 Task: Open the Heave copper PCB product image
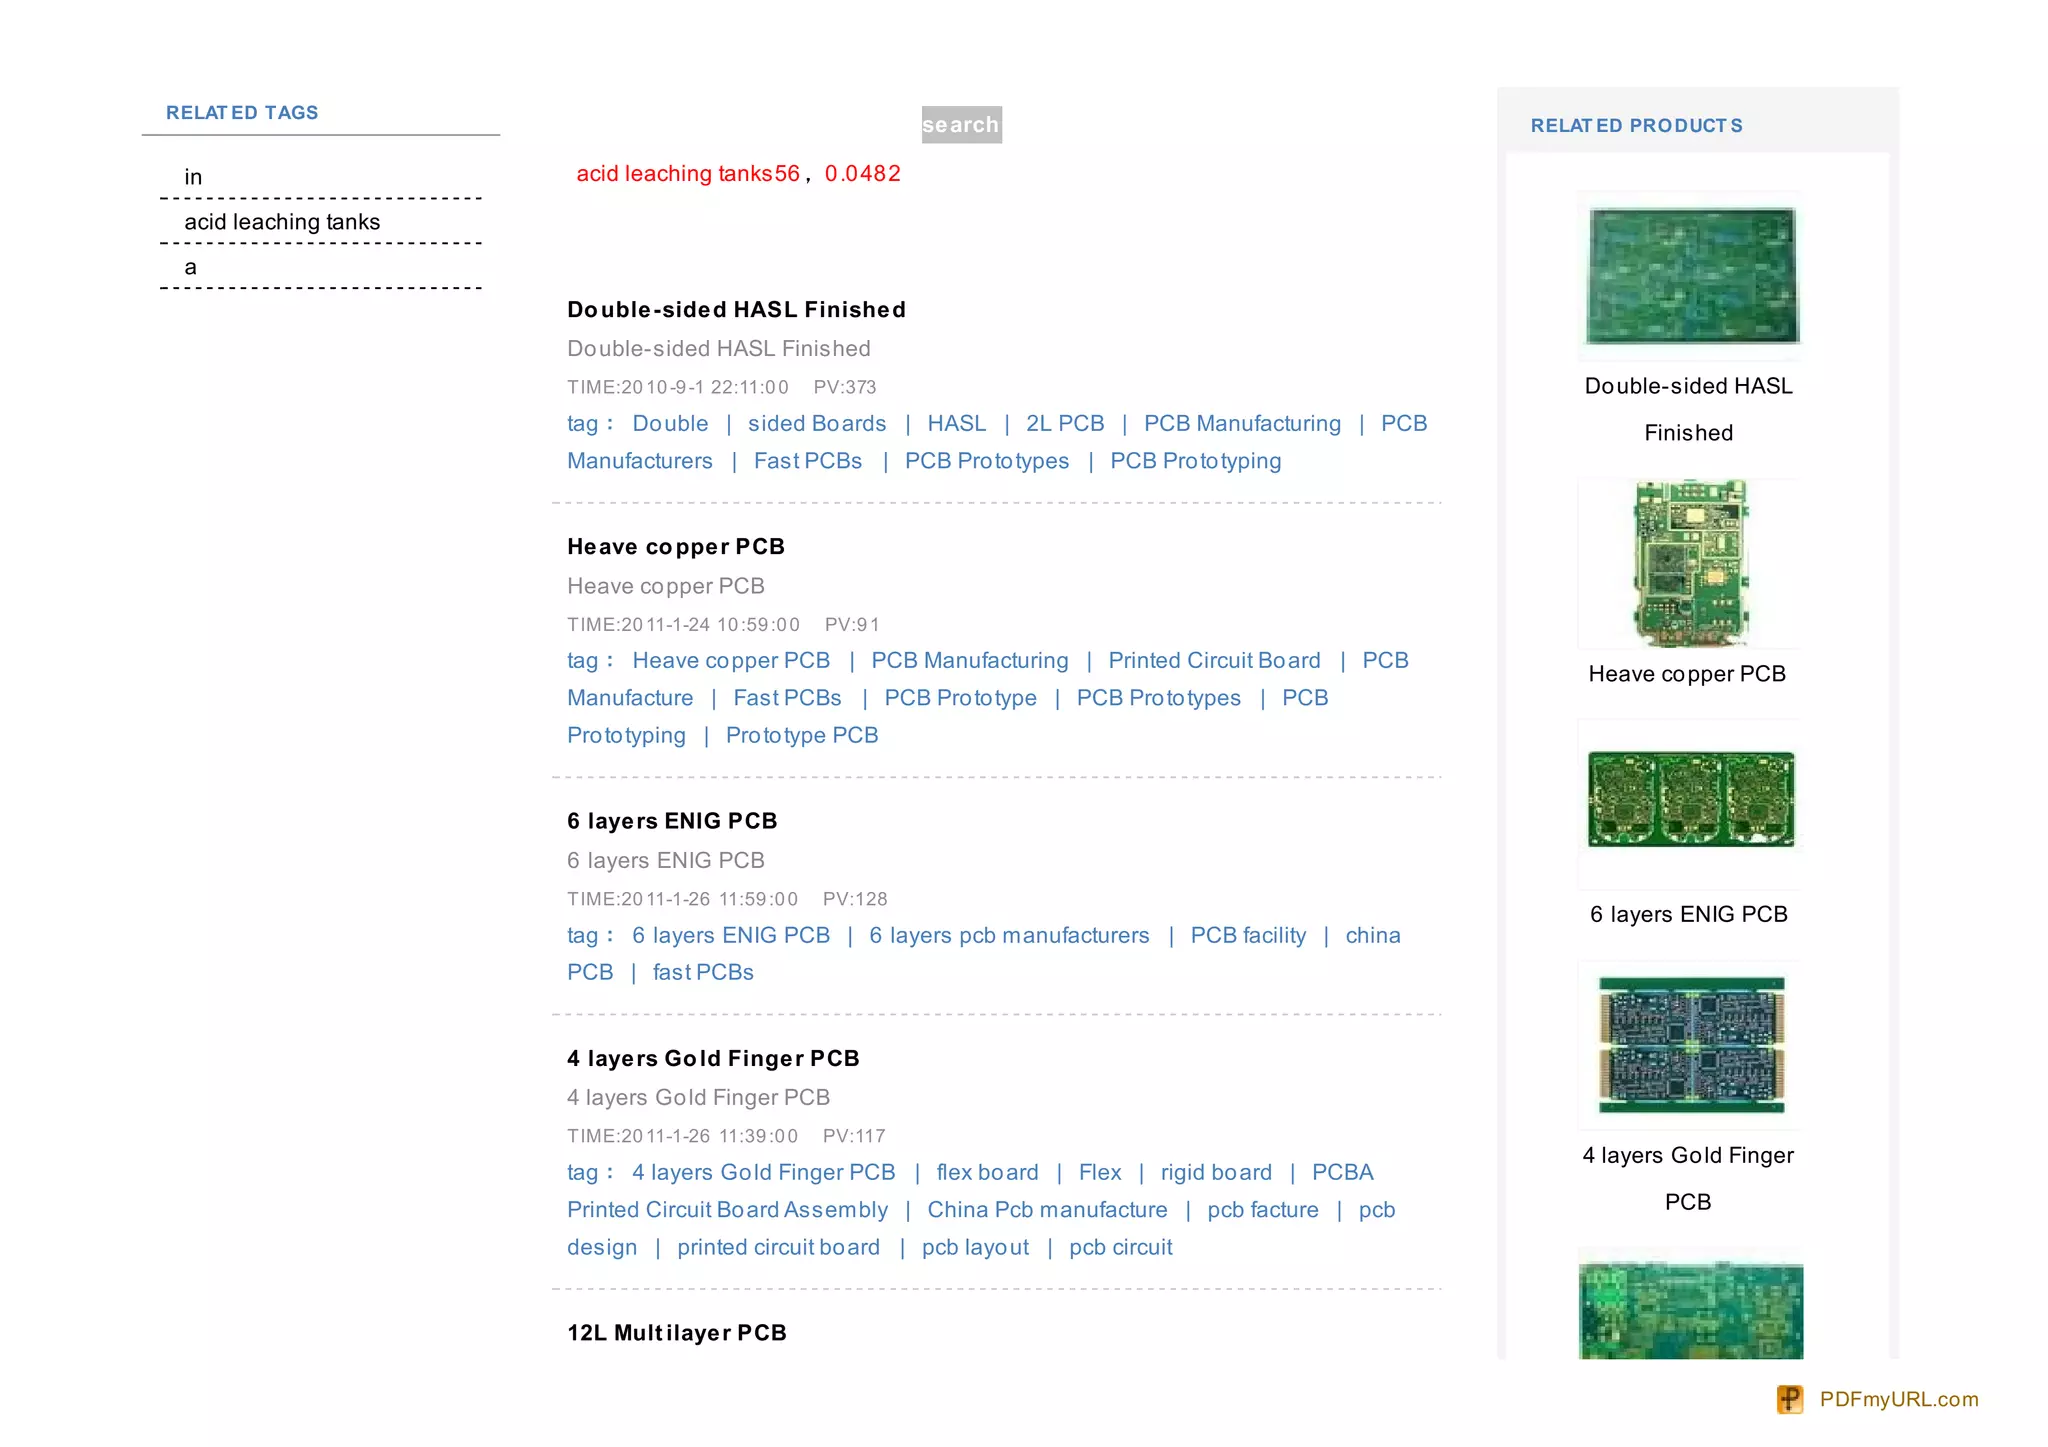(x=1690, y=563)
